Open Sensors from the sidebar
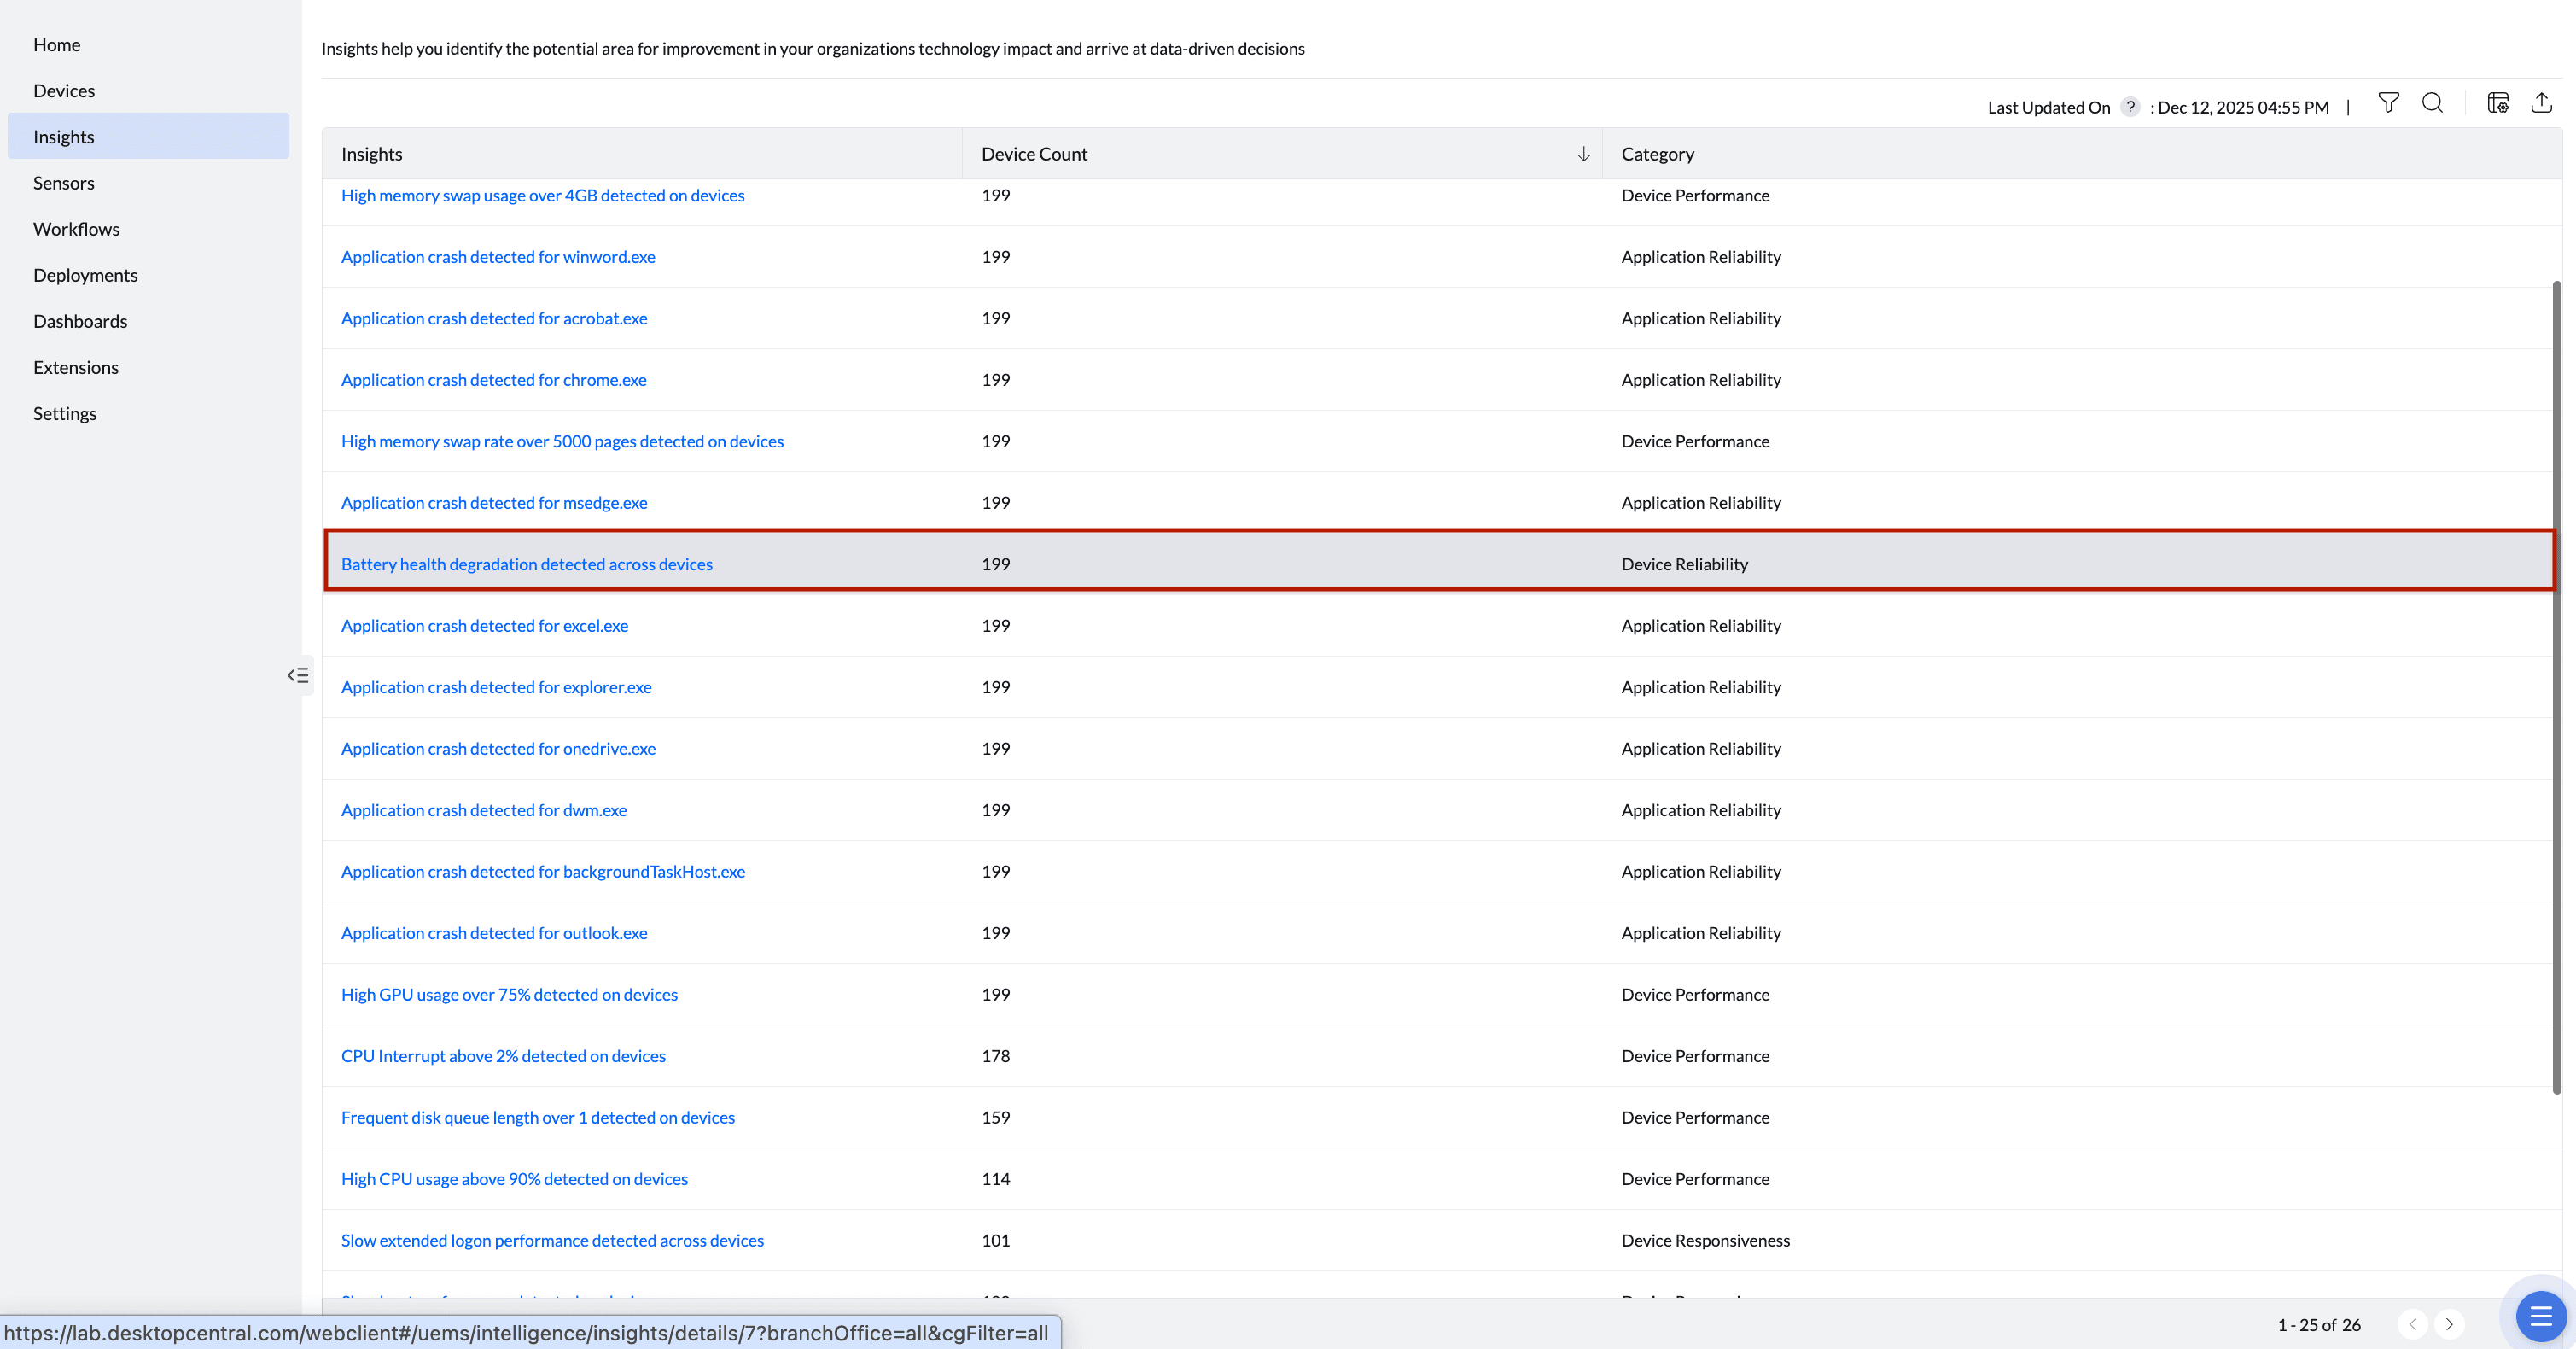This screenshot has width=2576, height=1349. (64, 183)
